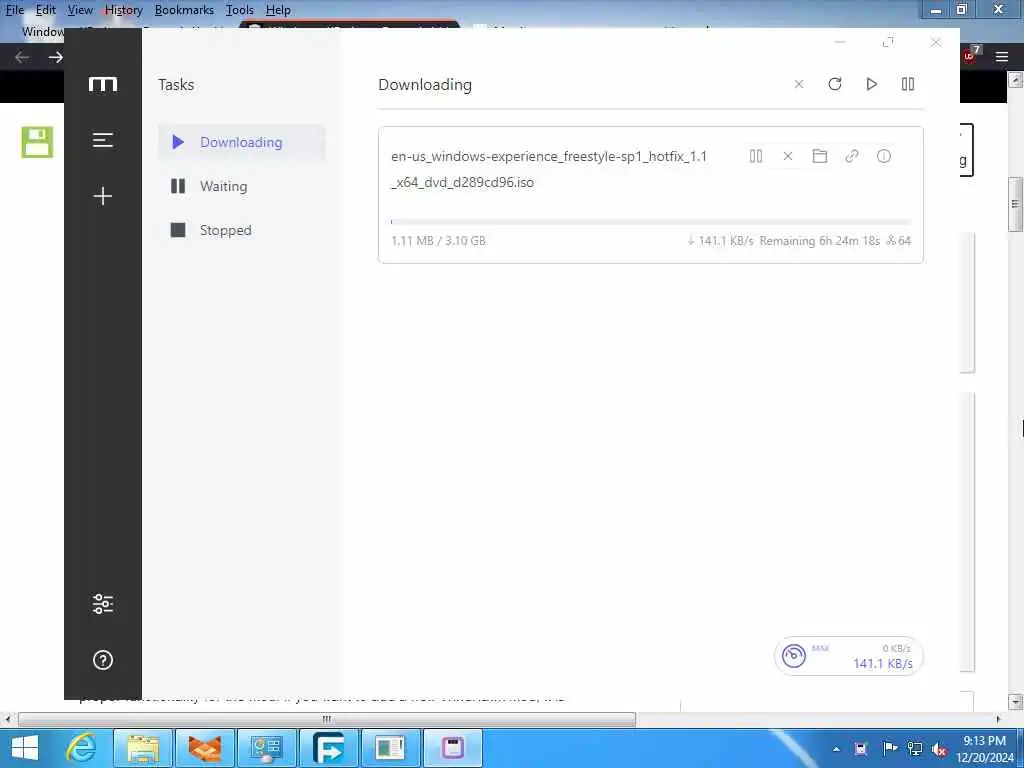Resume all tasks from header toolbar
The image size is (1024, 768).
click(871, 84)
